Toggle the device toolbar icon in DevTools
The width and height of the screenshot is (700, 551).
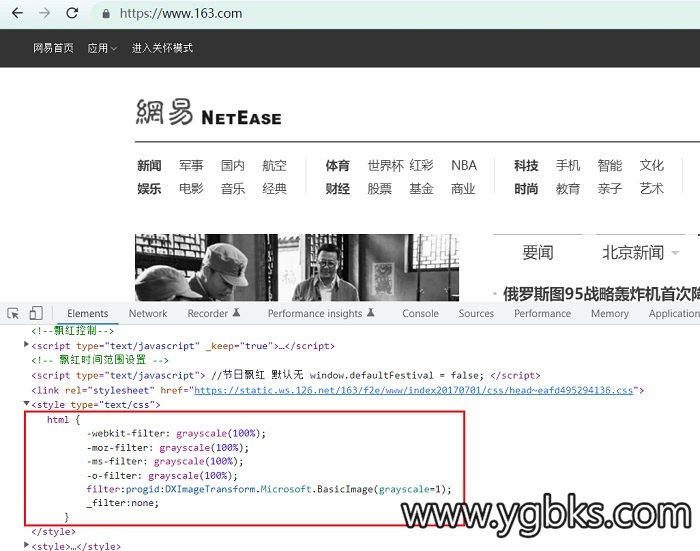[36, 313]
